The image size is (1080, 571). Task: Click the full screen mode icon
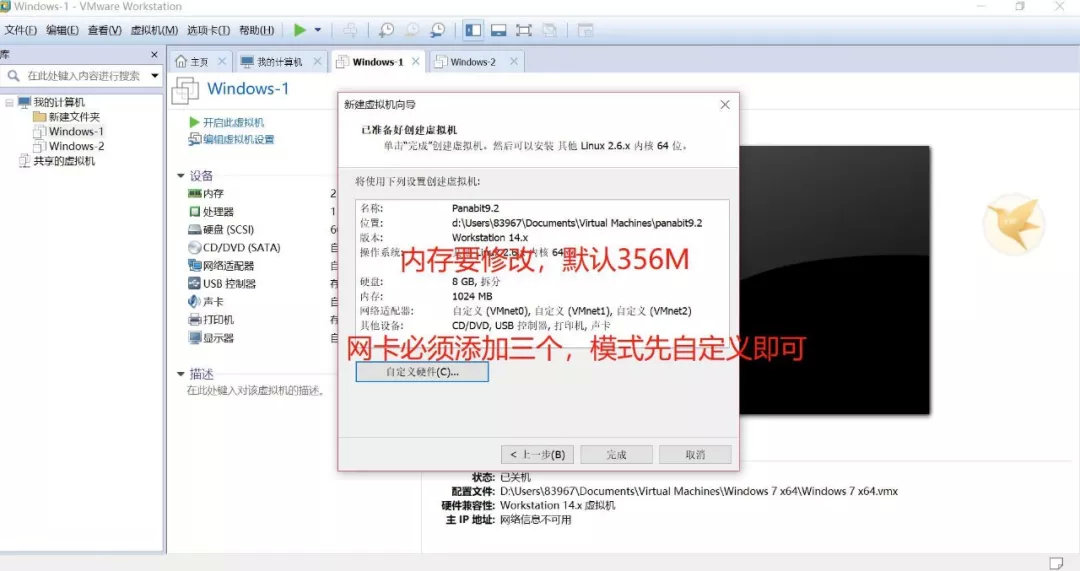(x=524, y=30)
